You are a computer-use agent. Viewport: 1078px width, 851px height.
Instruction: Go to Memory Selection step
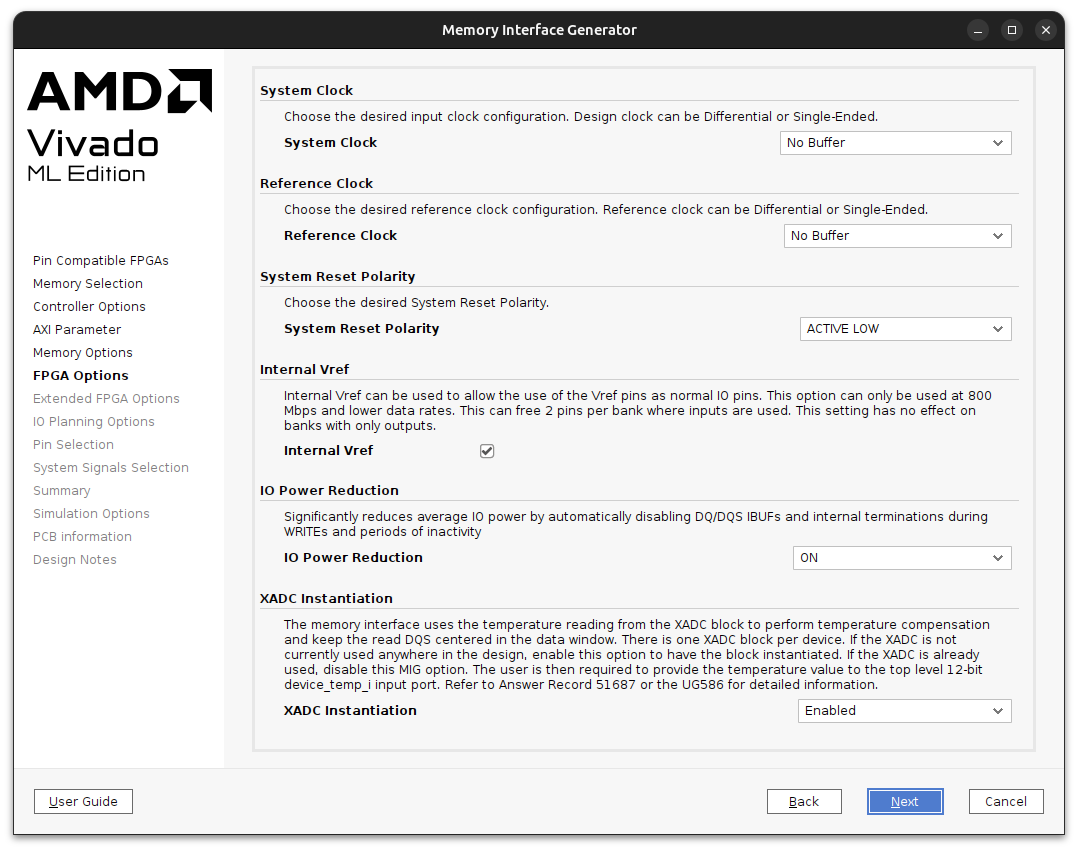[x=87, y=283]
